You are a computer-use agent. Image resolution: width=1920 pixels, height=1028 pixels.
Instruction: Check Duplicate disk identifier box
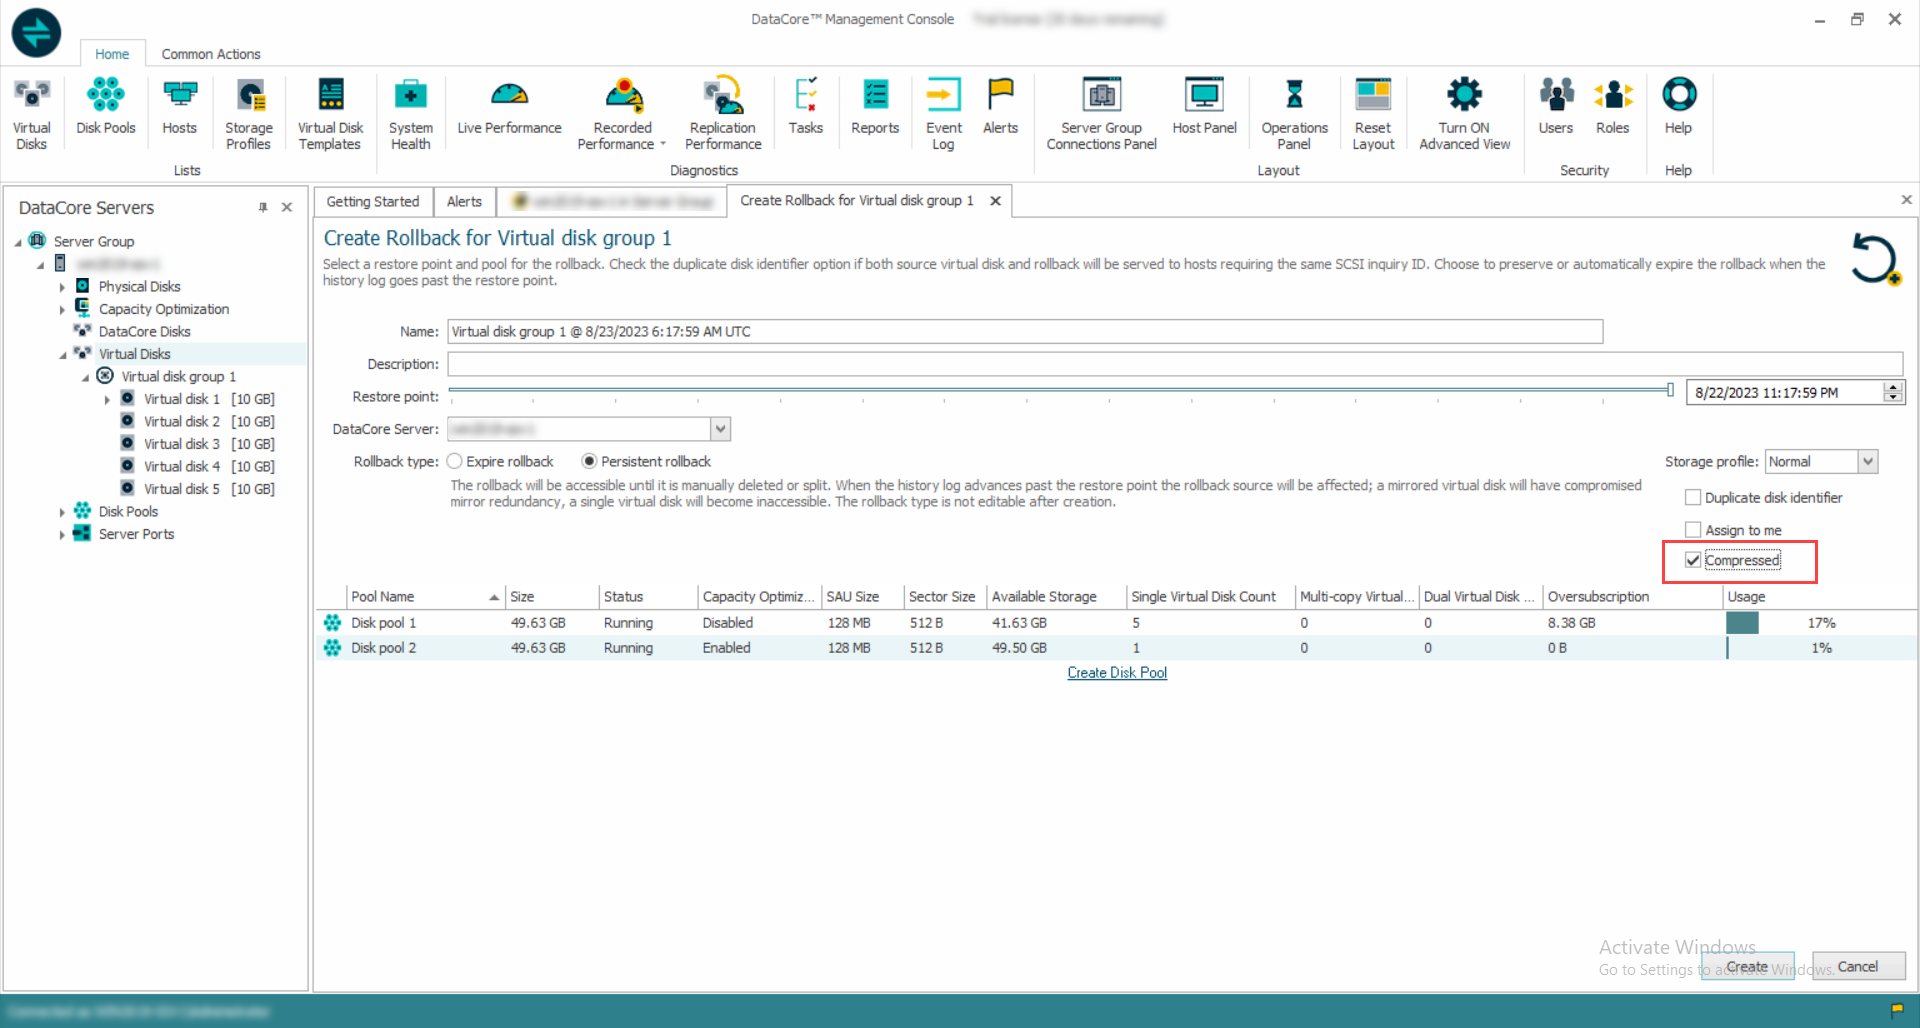pyautogui.click(x=1693, y=497)
